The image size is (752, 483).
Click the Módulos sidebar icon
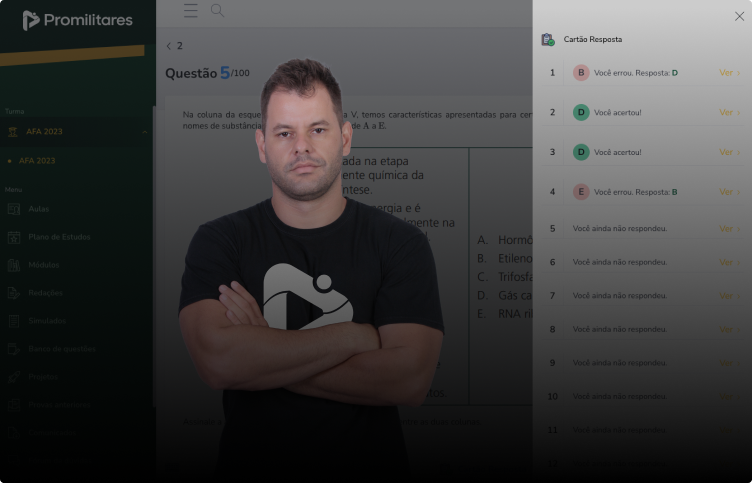click(x=14, y=265)
